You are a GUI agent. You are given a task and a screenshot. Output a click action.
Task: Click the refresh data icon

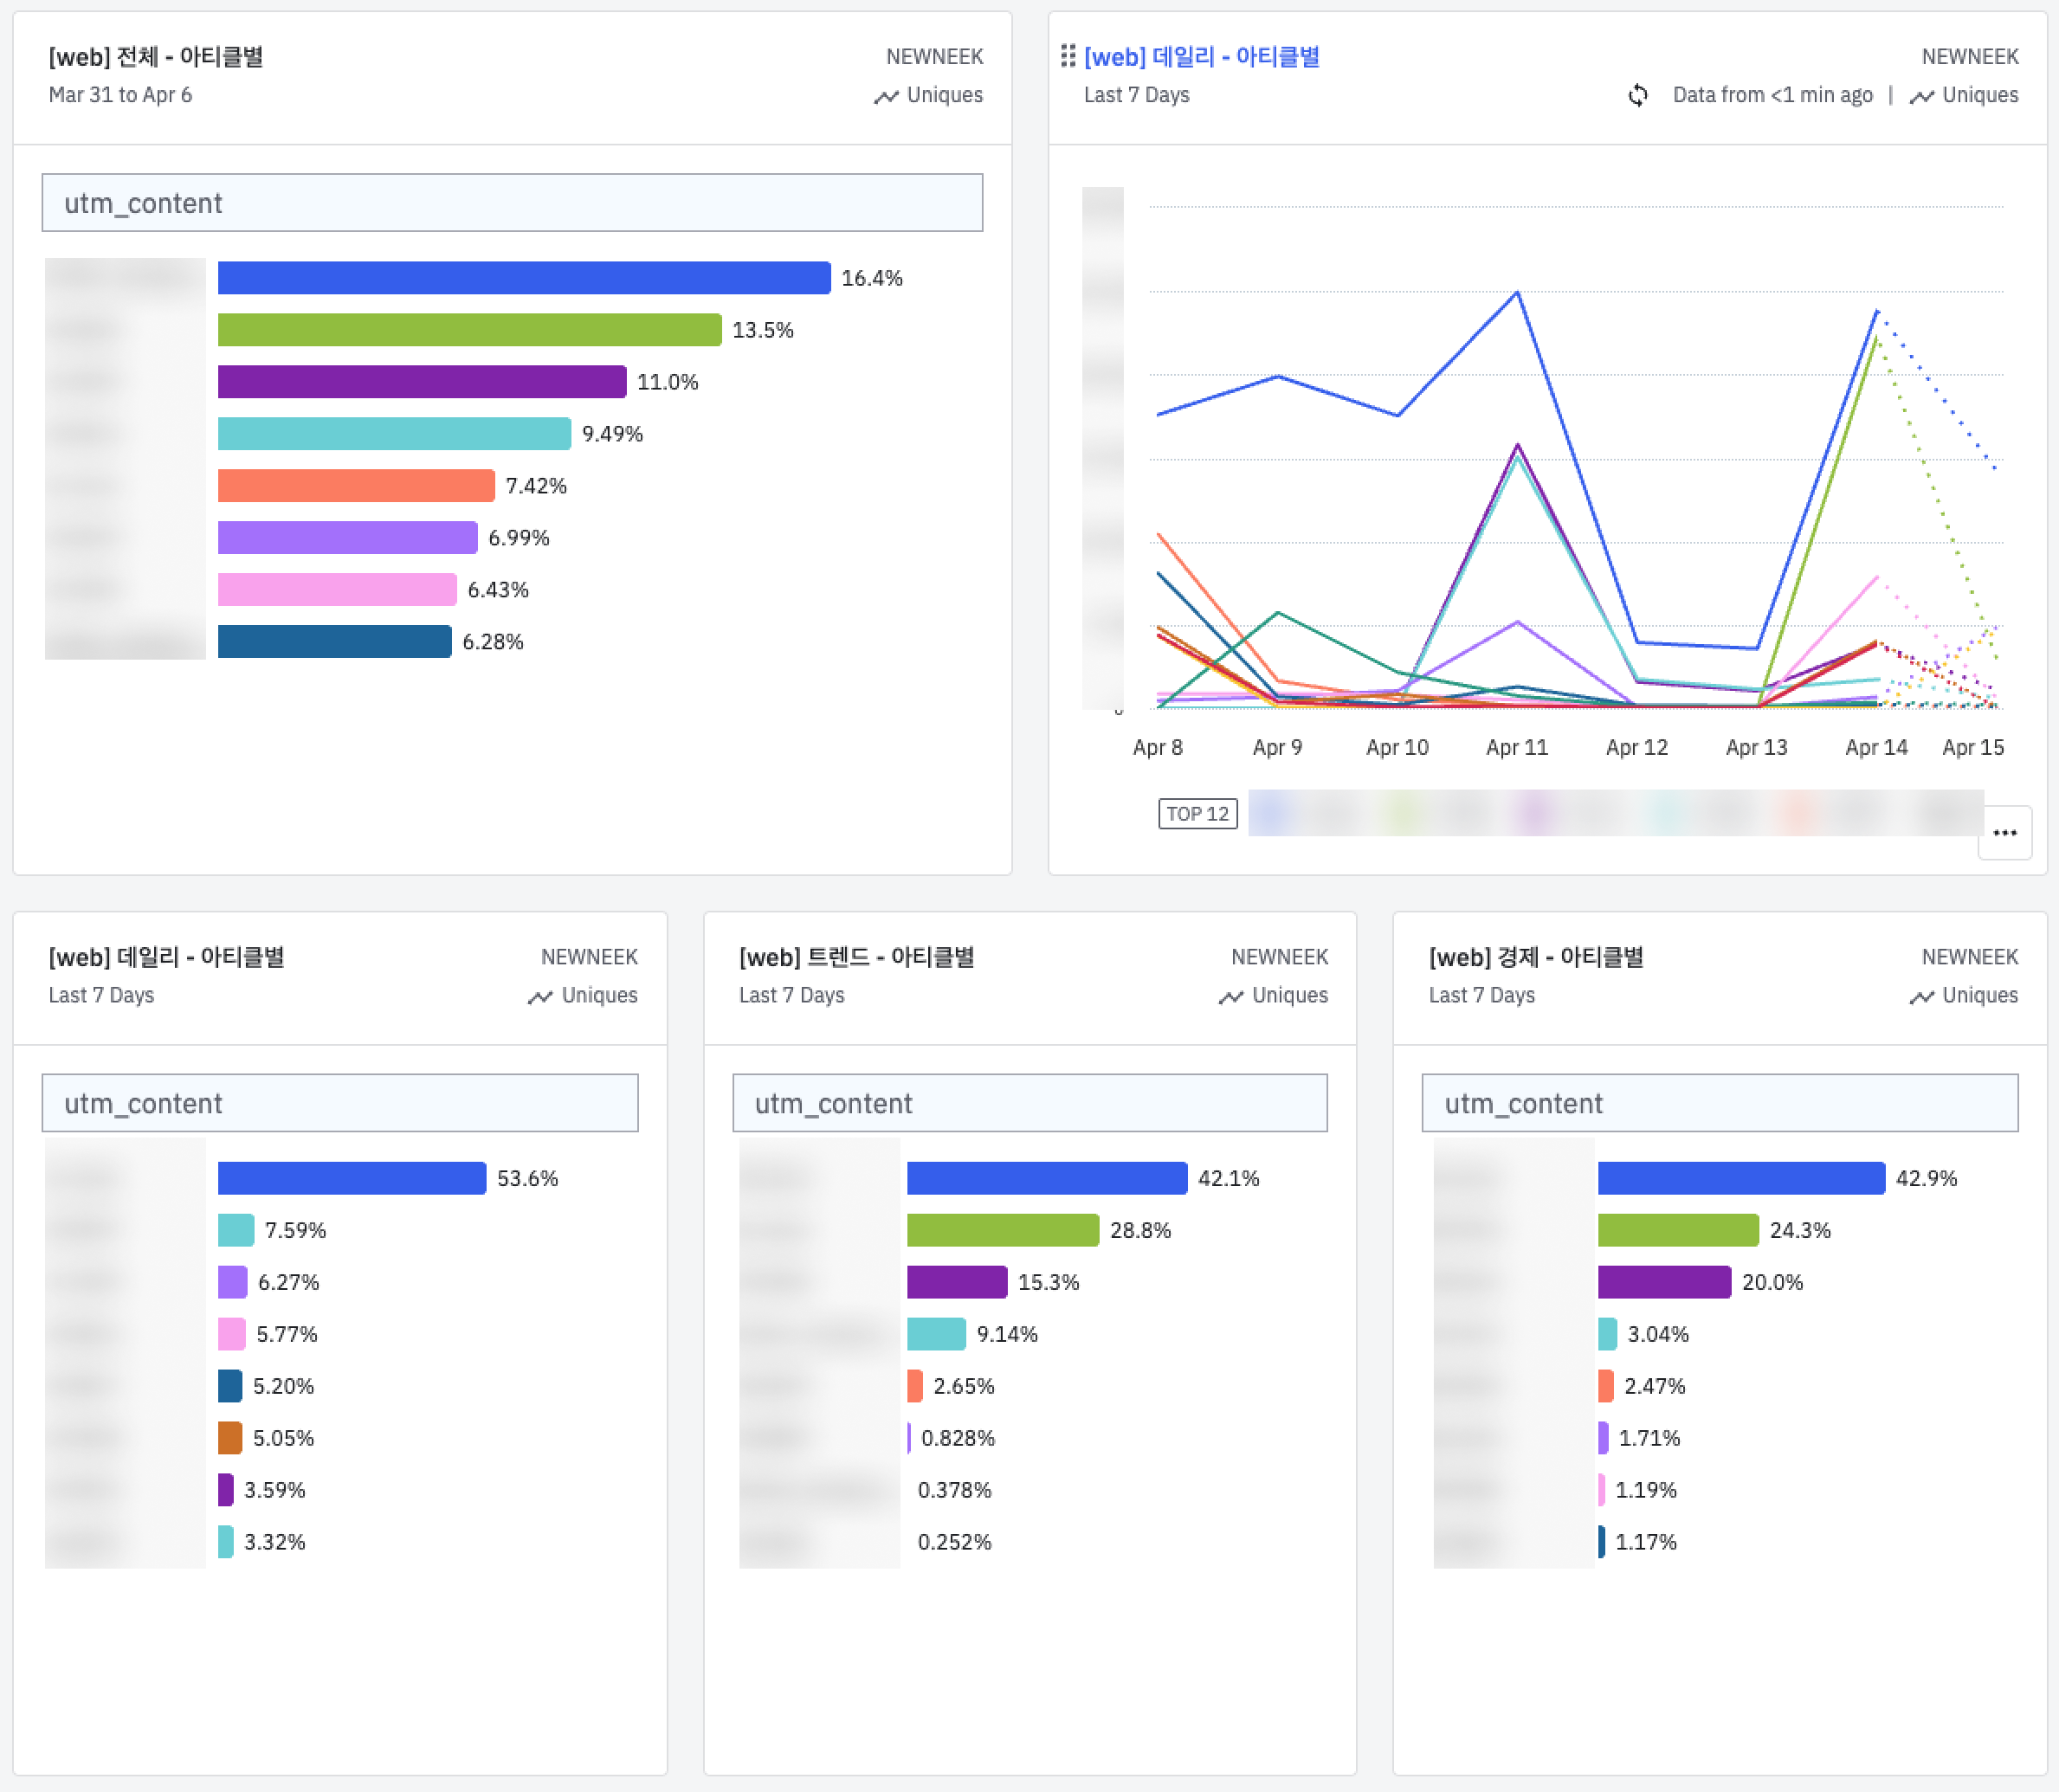coord(1638,95)
